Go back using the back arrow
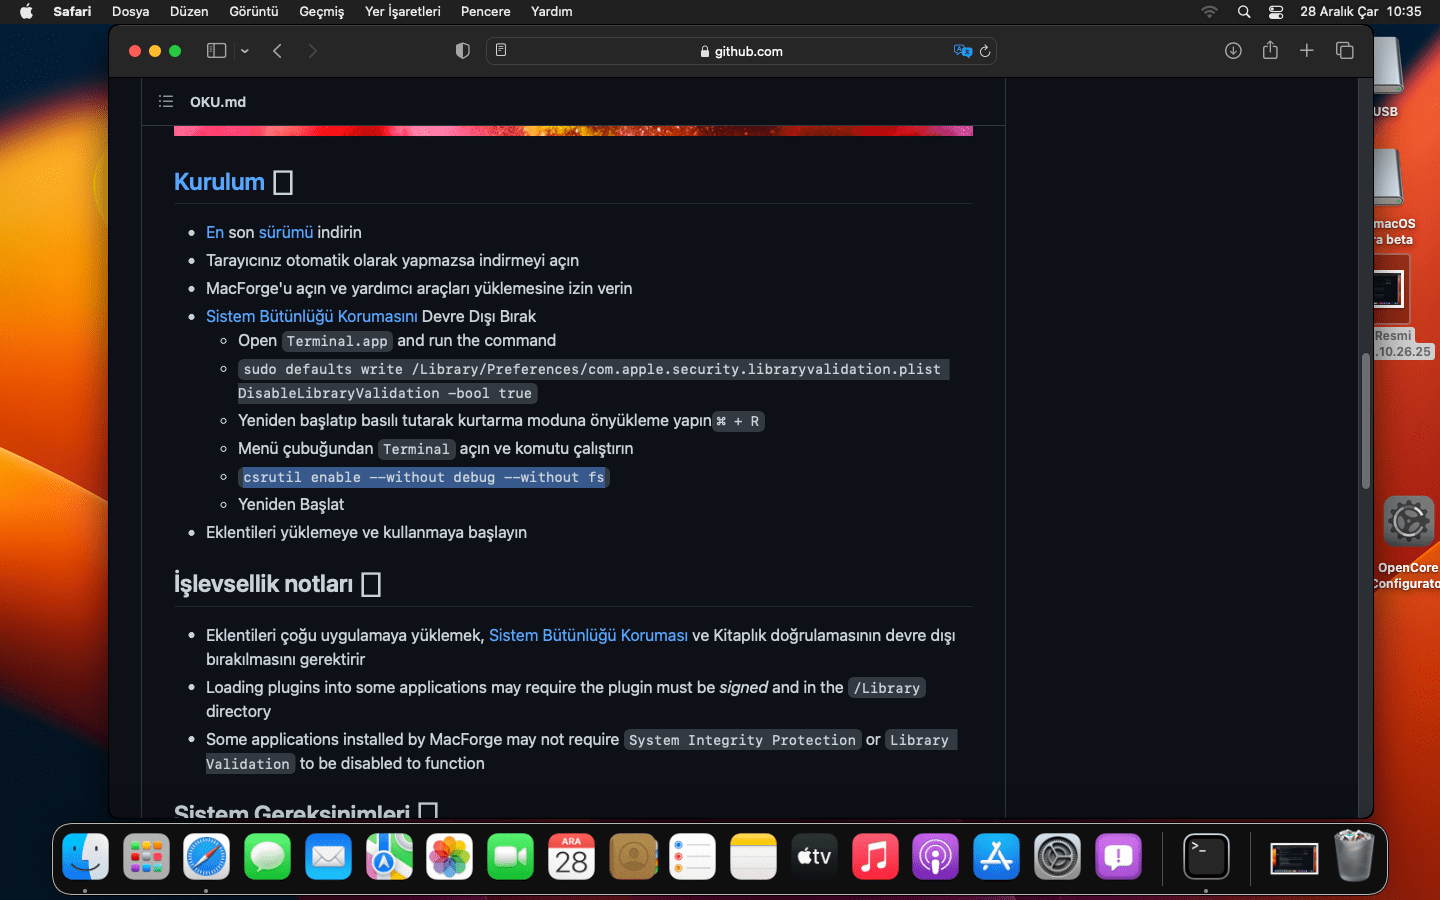 pyautogui.click(x=278, y=51)
